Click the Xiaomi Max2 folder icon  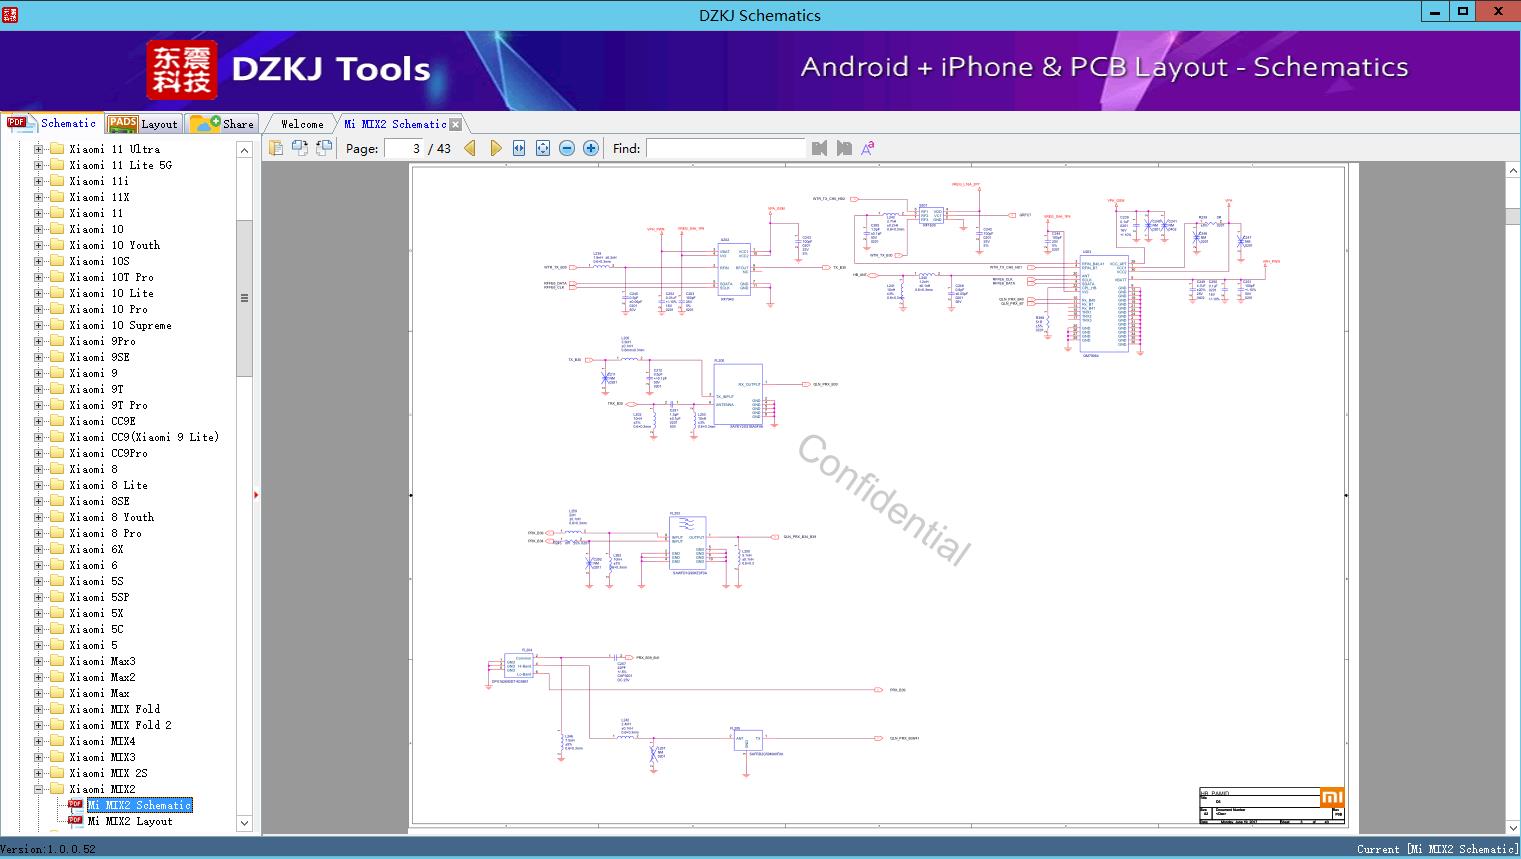click(x=57, y=677)
